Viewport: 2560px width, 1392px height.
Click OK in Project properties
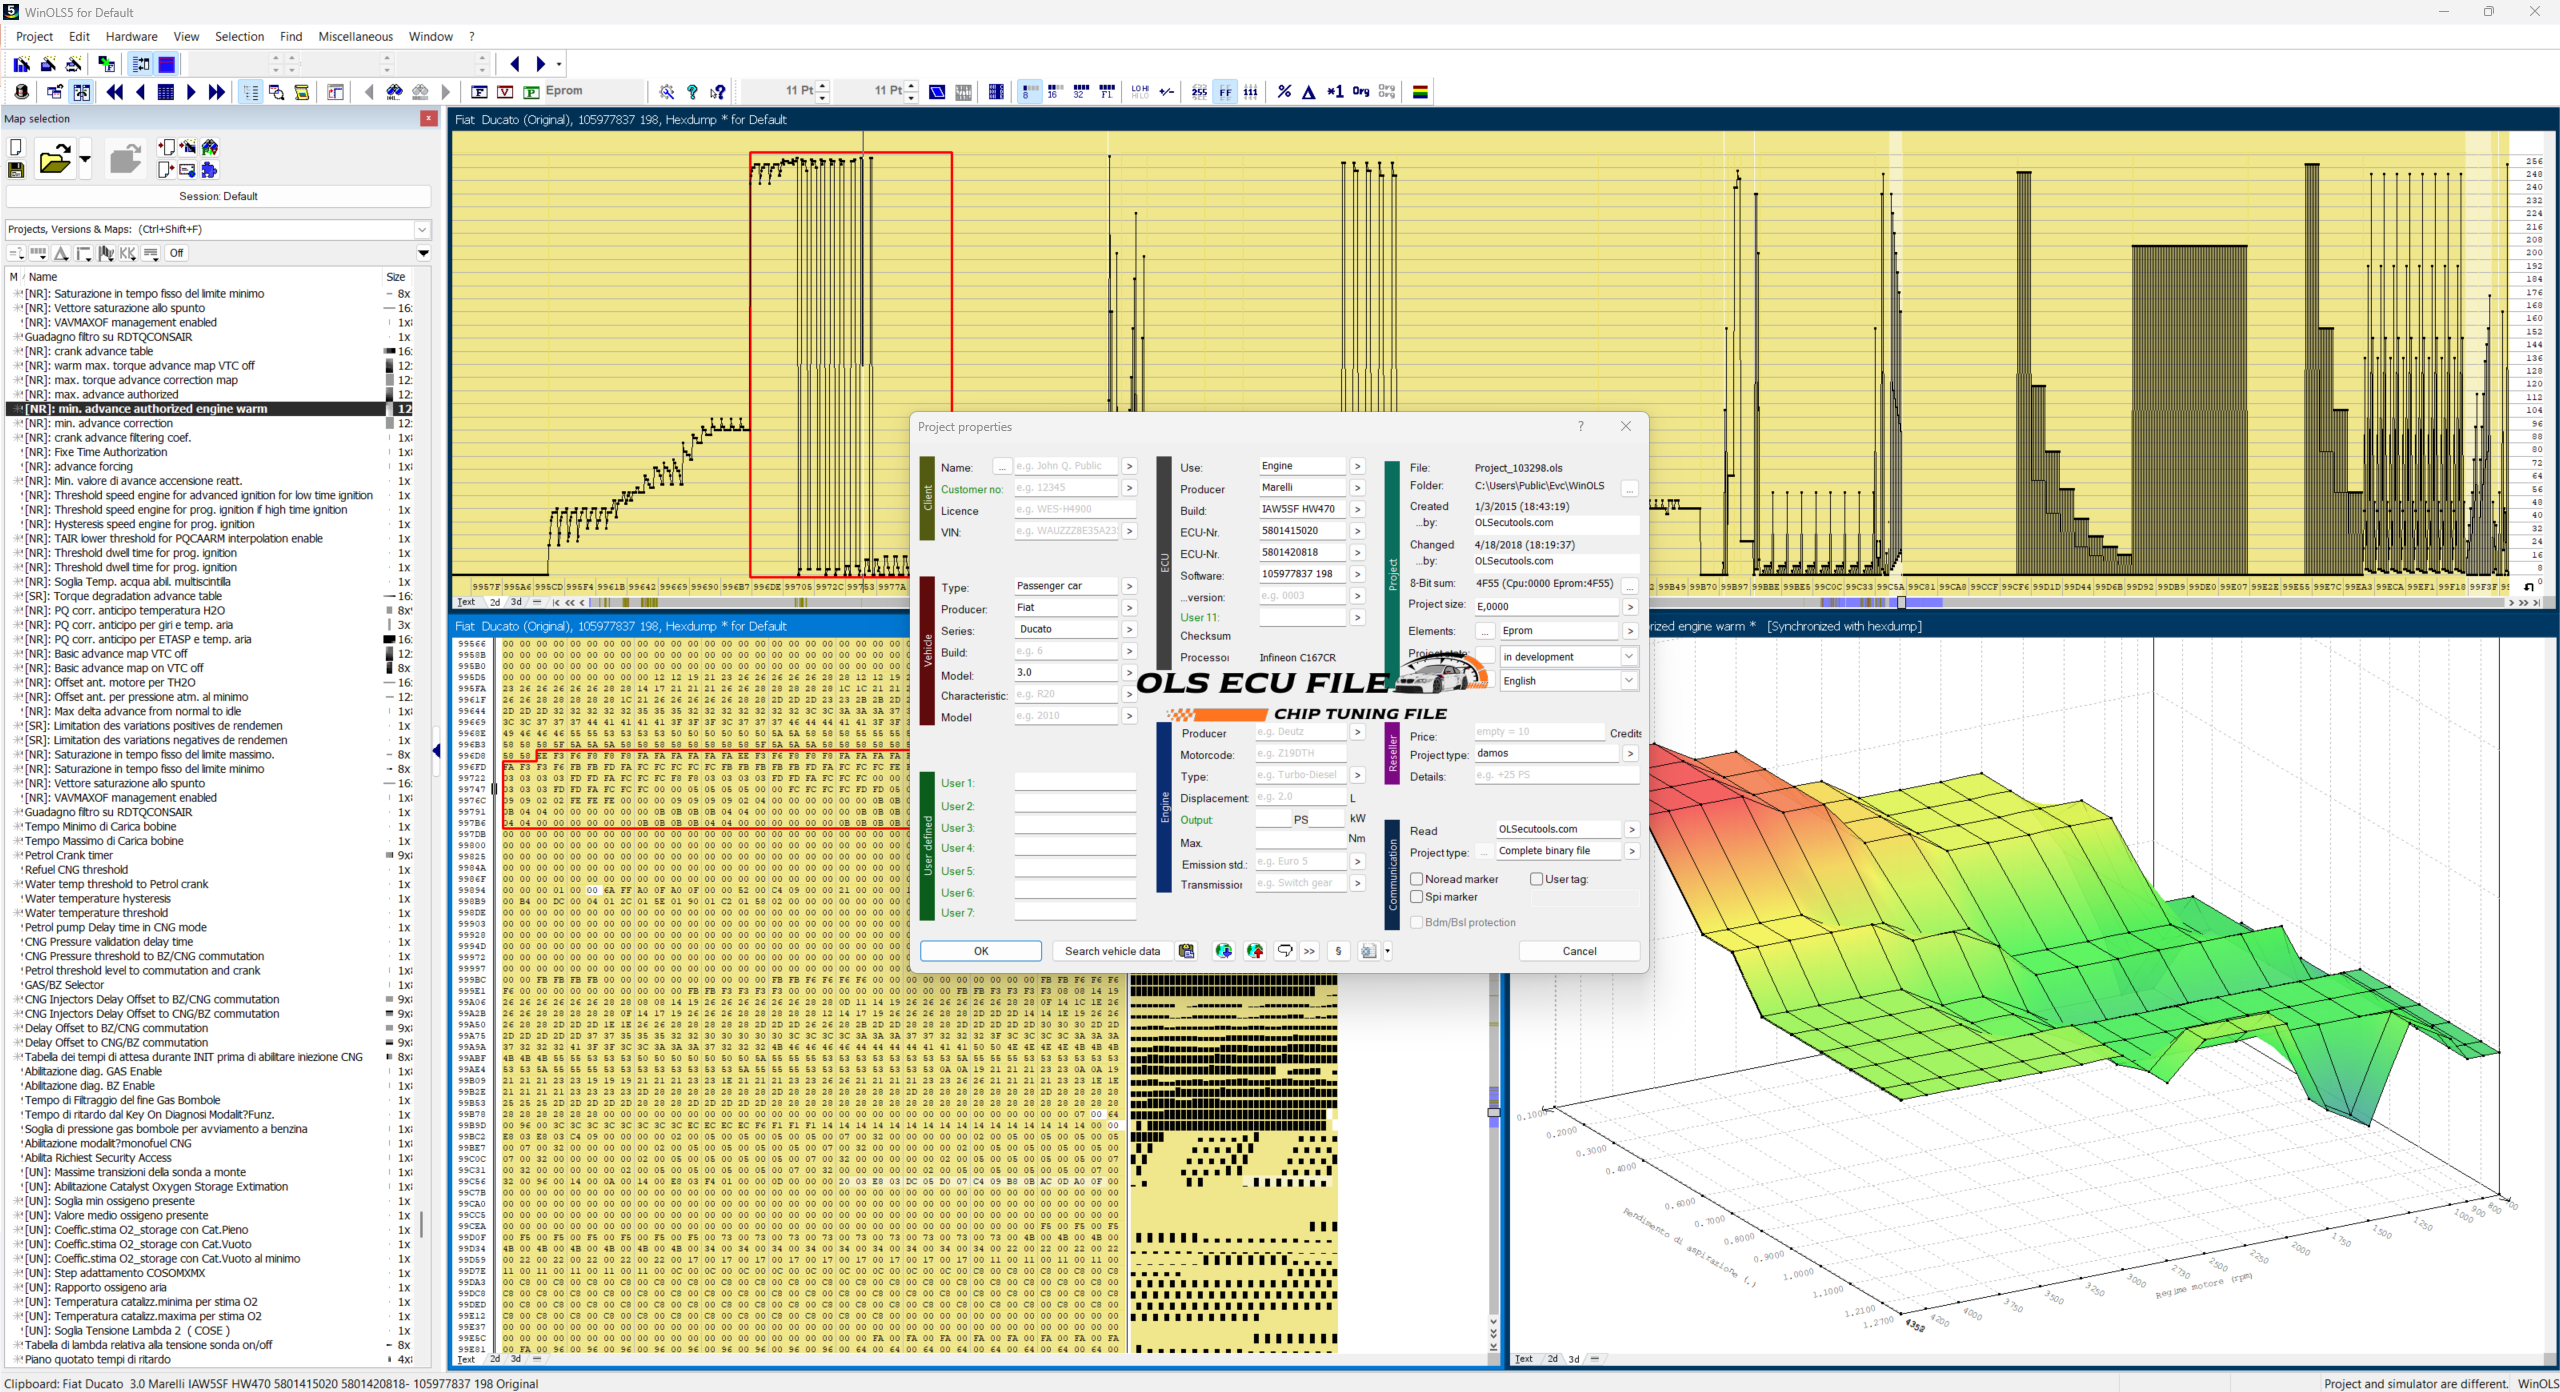coord(981,951)
